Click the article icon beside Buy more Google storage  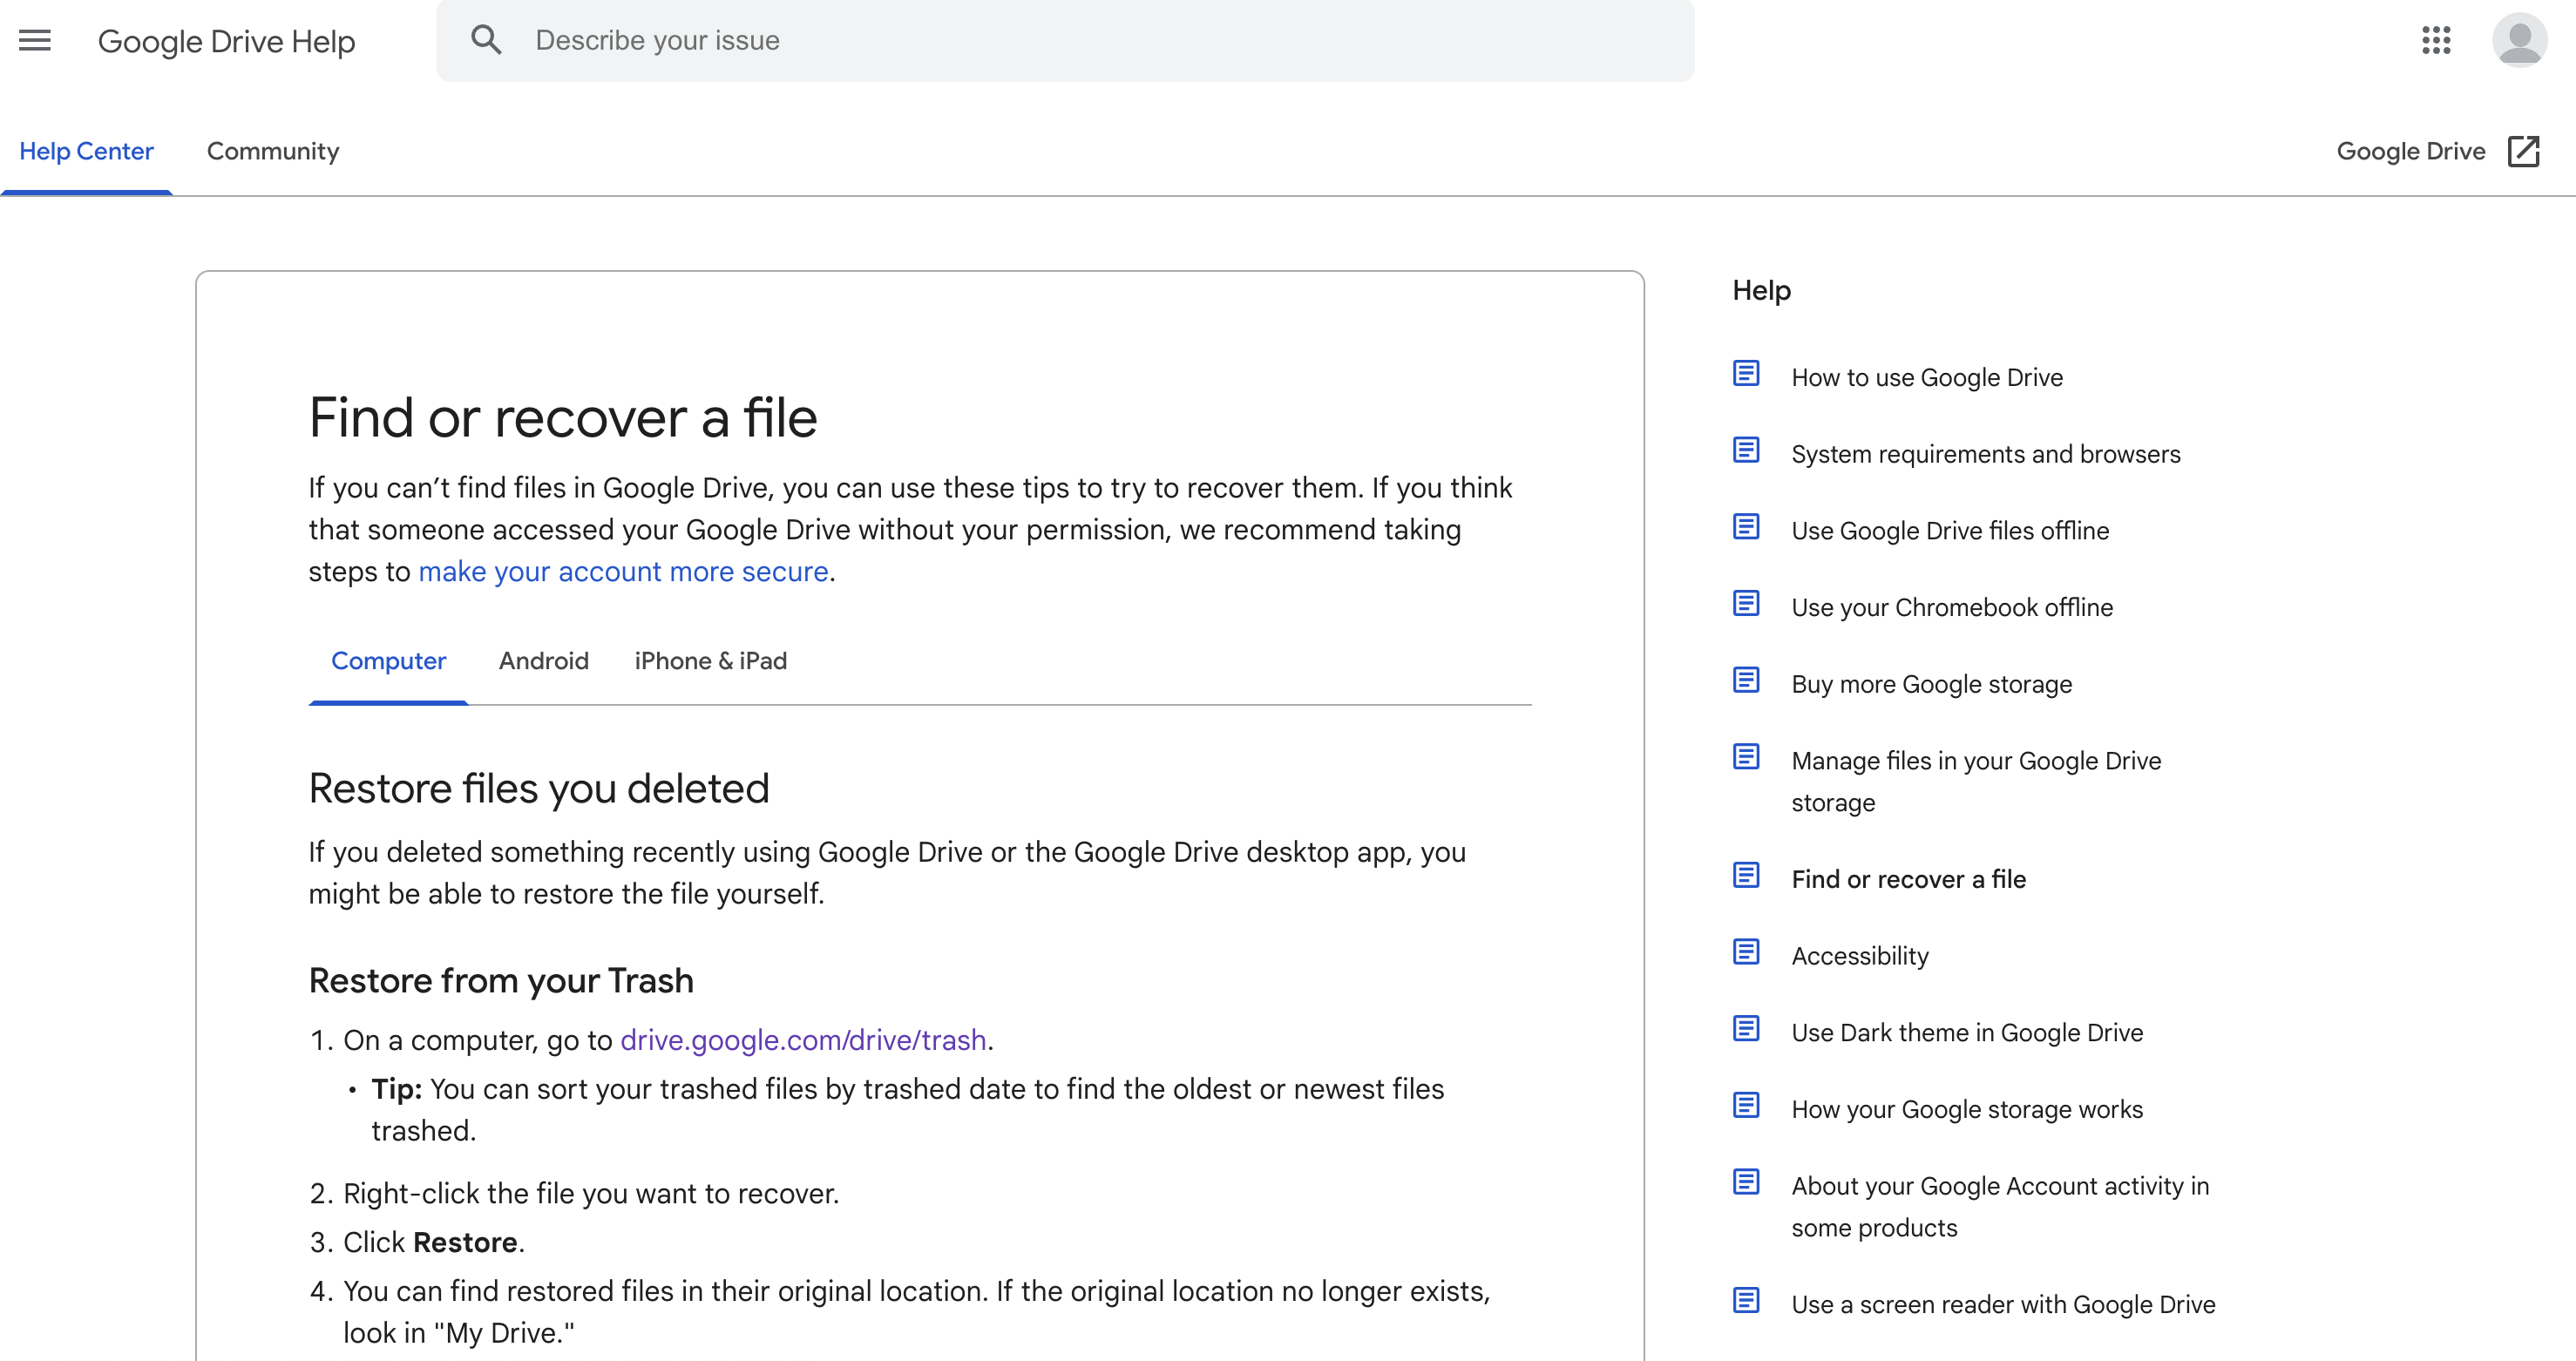1746,681
